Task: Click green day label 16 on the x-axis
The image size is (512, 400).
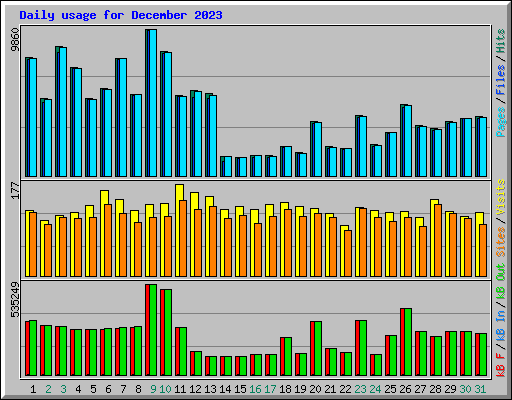Action: [255, 389]
